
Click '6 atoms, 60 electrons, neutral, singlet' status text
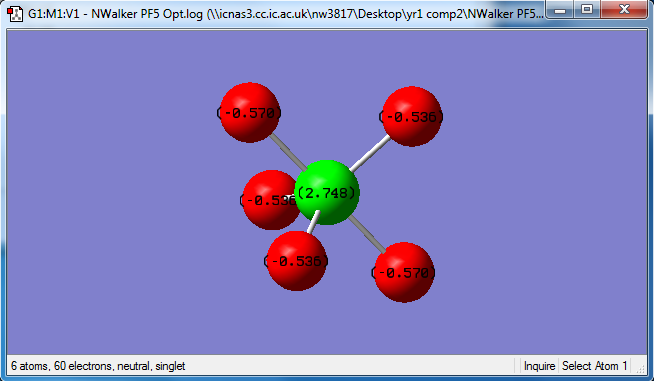coord(98,366)
